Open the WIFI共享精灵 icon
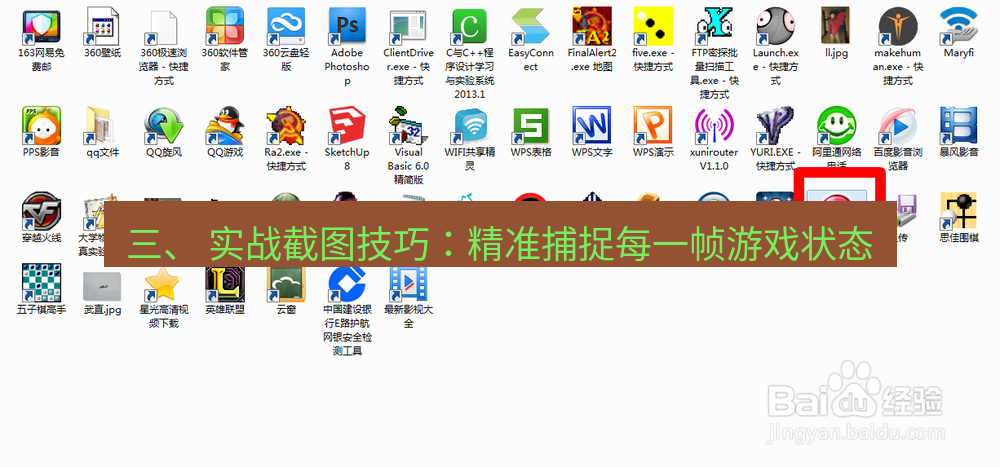This screenshot has width=1000, height=467. pyautogui.click(x=470, y=125)
